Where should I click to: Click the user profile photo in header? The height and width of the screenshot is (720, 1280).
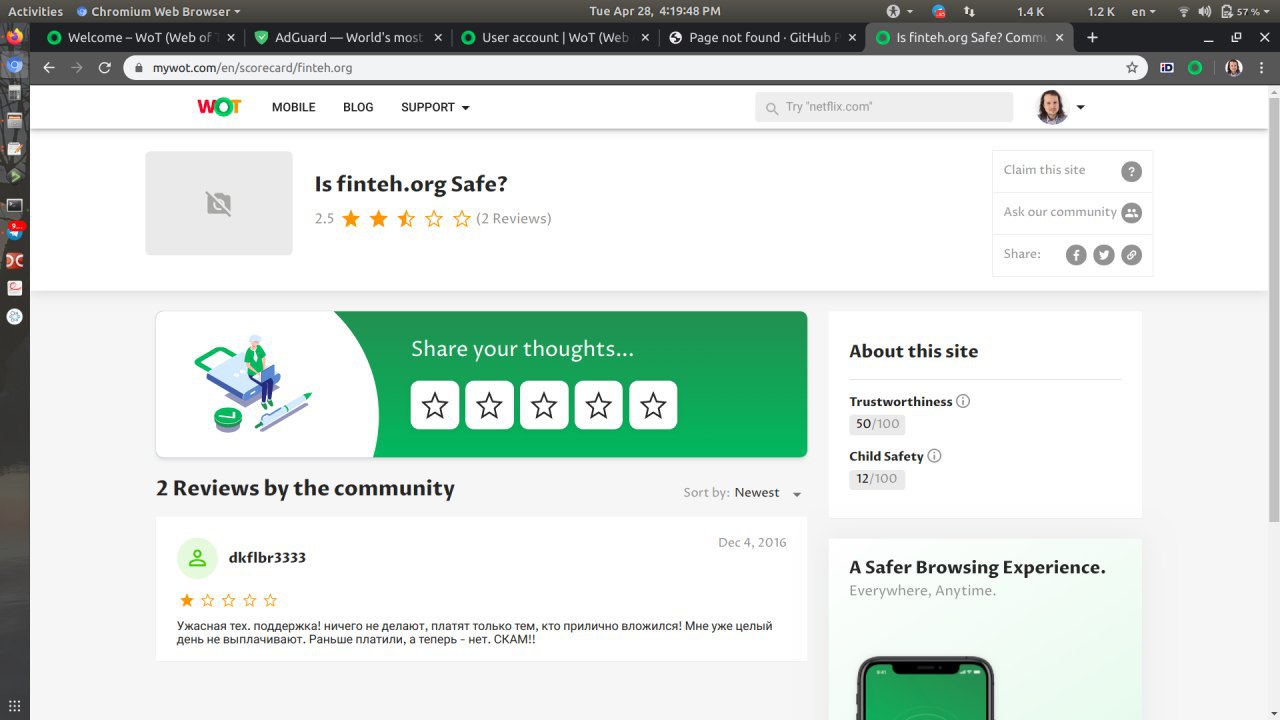coord(1052,107)
